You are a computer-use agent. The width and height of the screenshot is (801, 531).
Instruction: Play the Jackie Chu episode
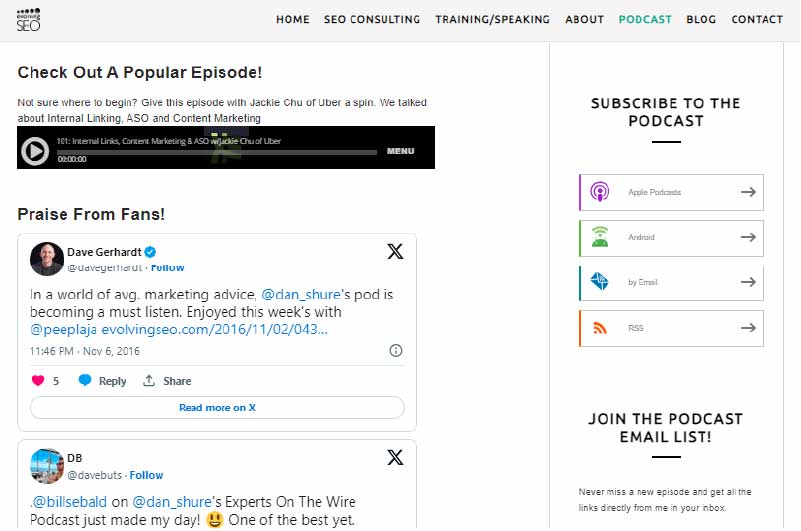click(x=35, y=151)
